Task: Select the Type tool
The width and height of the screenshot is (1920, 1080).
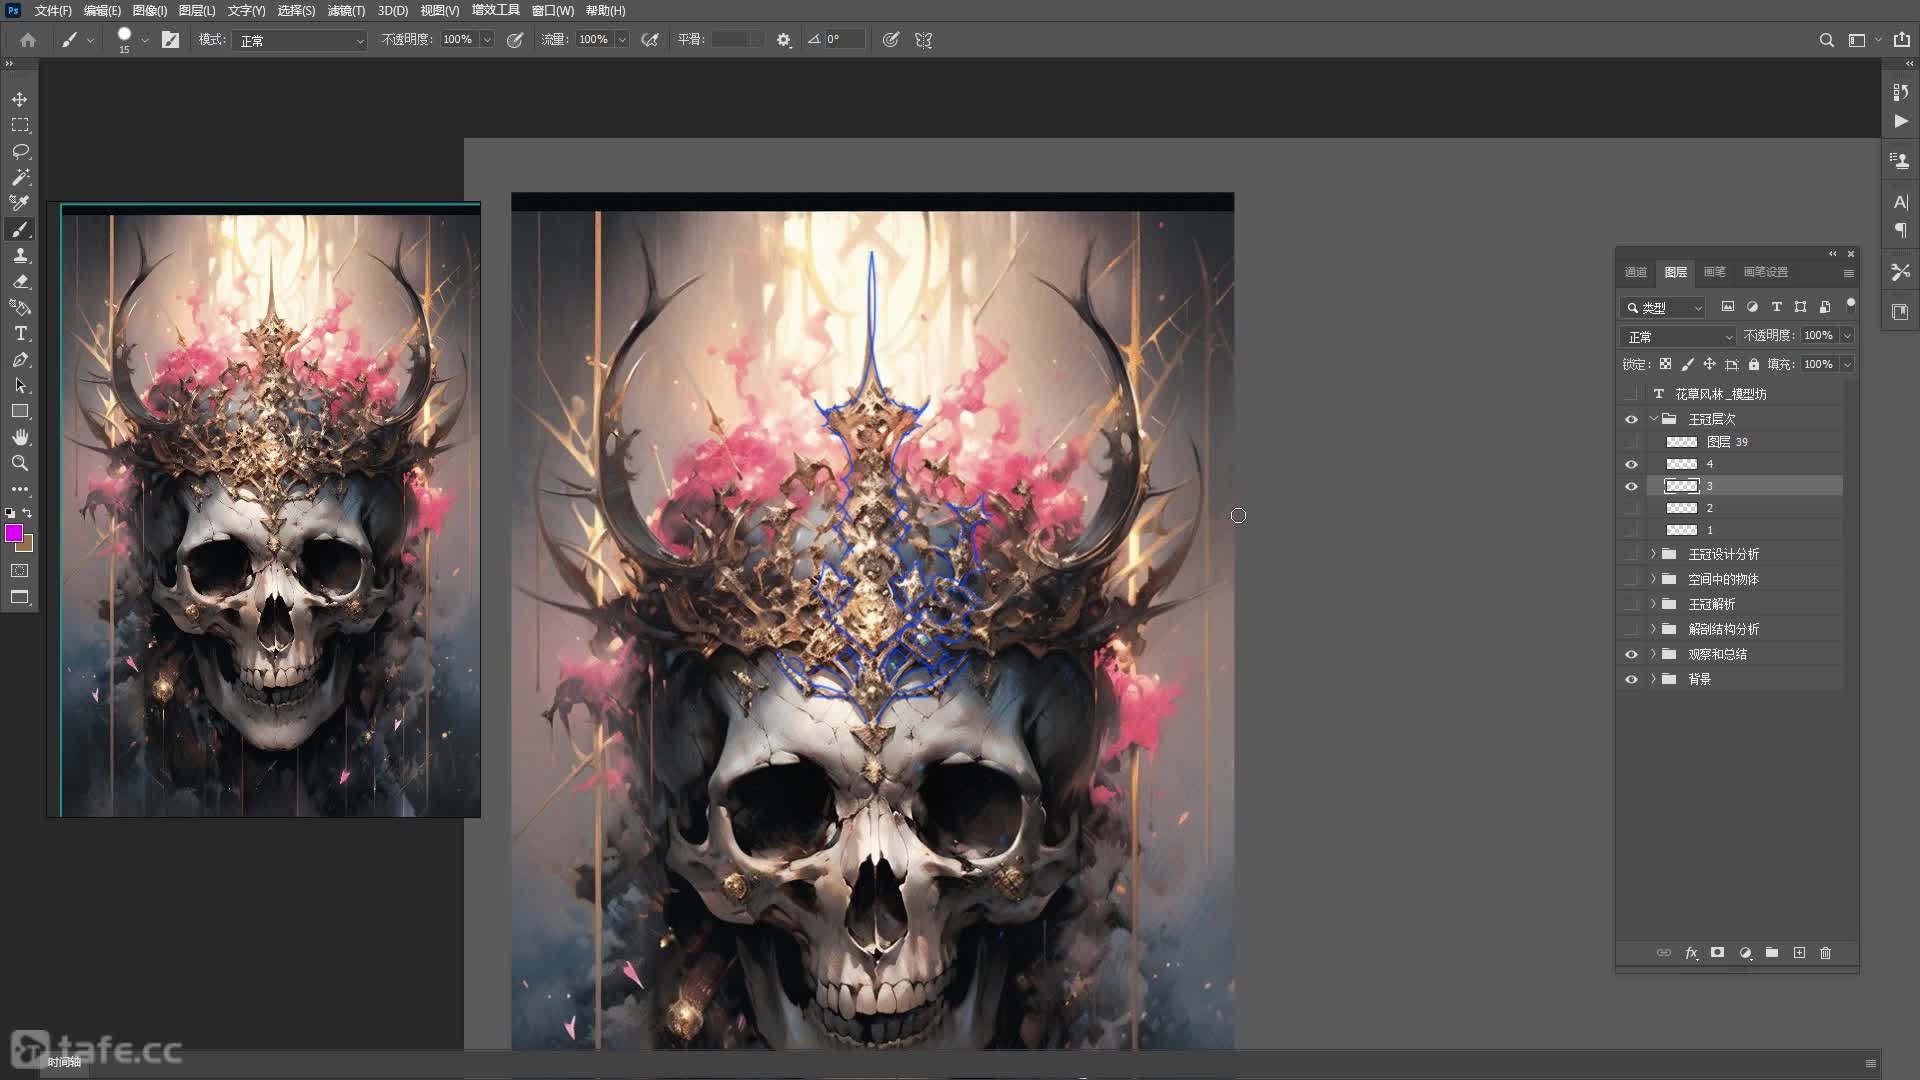Action: (x=20, y=334)
